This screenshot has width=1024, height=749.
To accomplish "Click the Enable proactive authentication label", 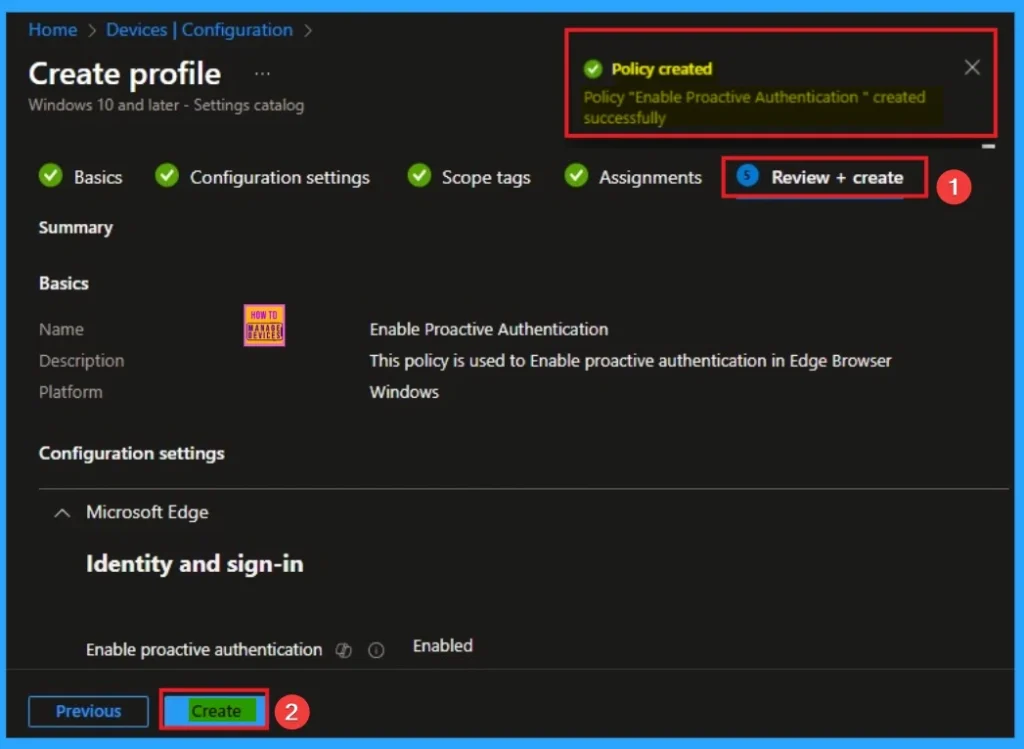I will tap(204, 650).
